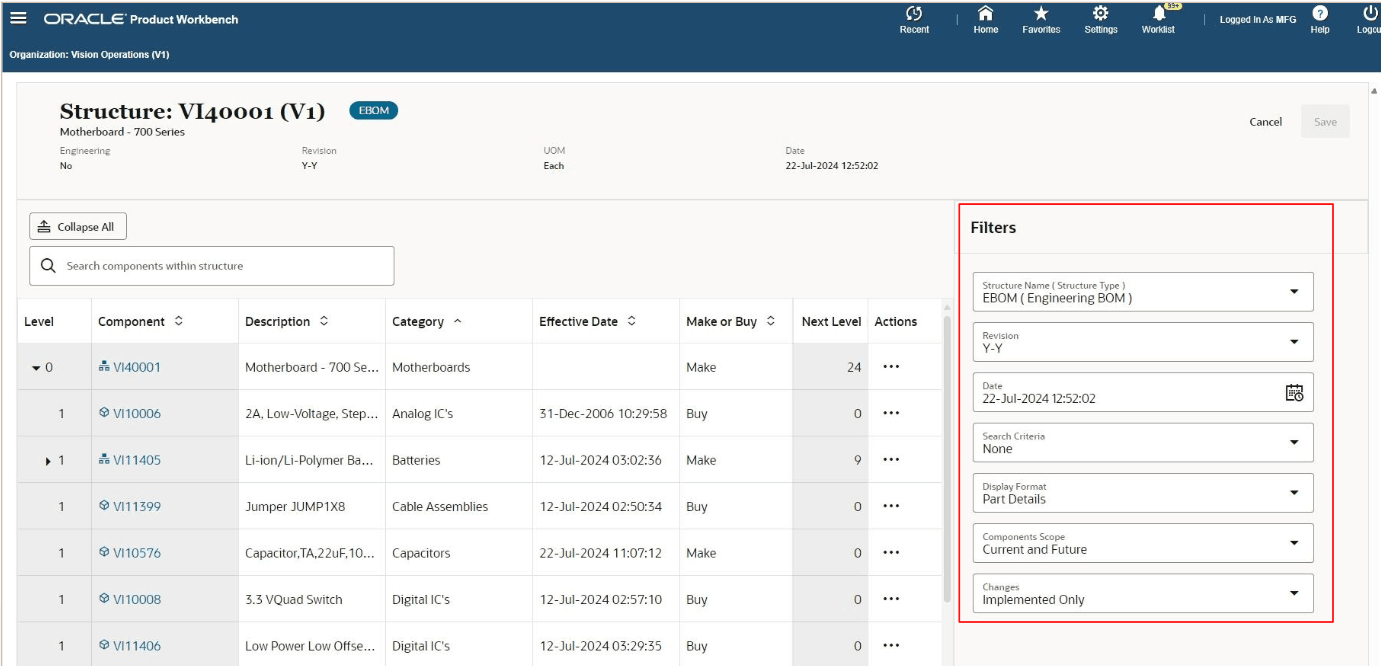The height and width of the screenshot is (666, 1381).
Task: Open the VI10008 component link
Action: [x=137, y=599]
